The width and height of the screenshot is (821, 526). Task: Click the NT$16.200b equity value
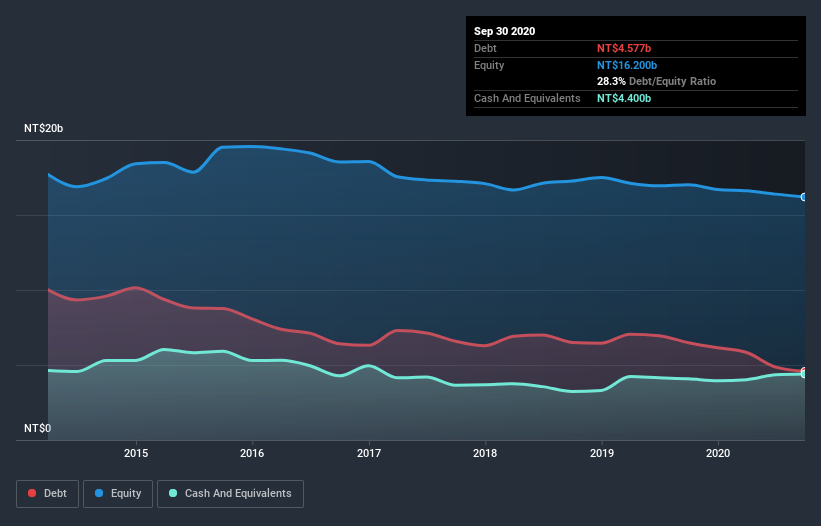627,65
